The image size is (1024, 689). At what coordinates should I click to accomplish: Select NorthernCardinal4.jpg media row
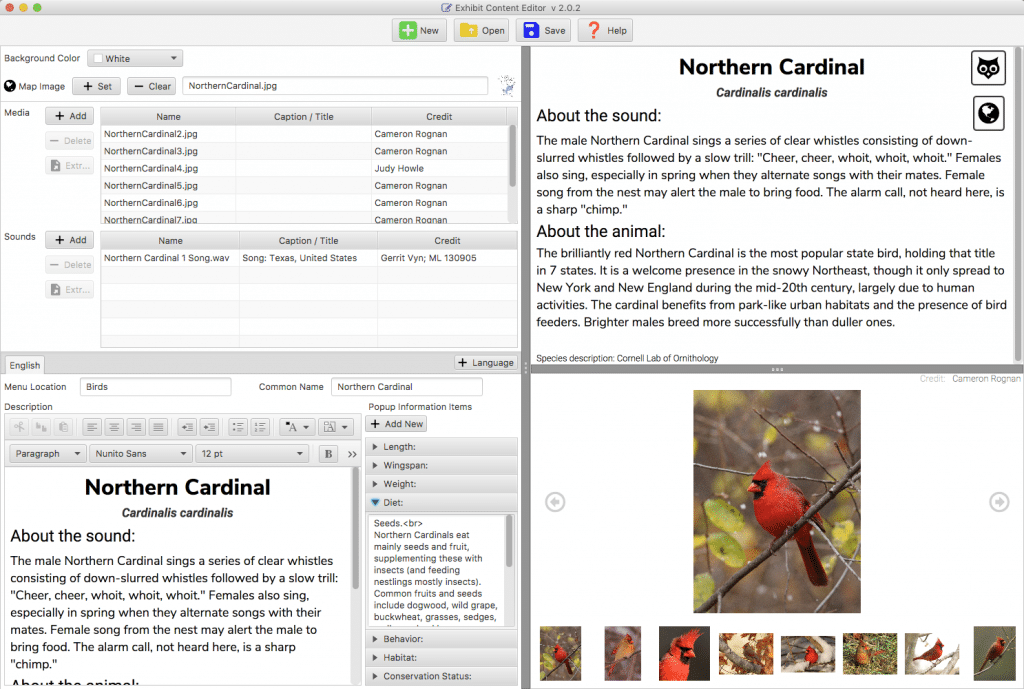pos(304,168)
